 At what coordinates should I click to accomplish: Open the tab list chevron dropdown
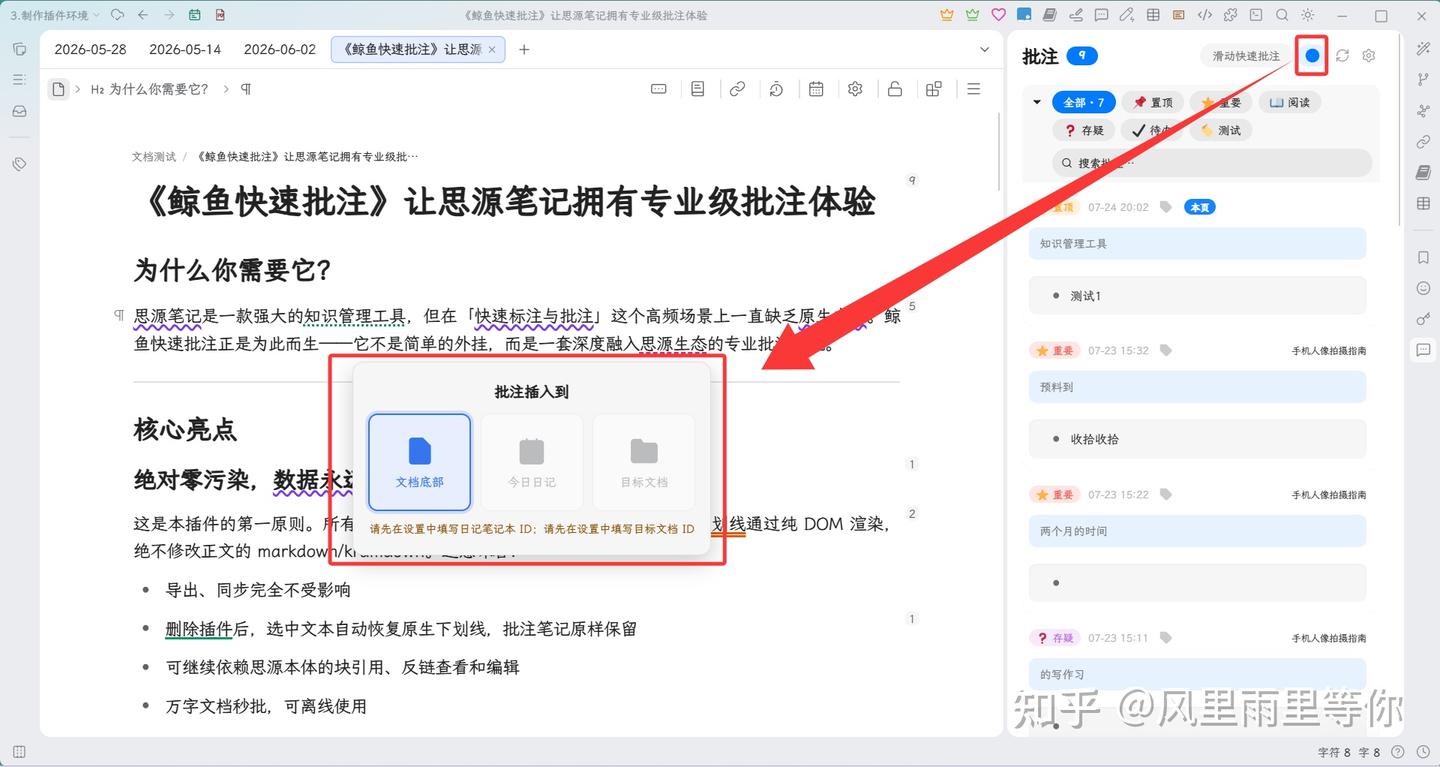click(x=984, y=49)
